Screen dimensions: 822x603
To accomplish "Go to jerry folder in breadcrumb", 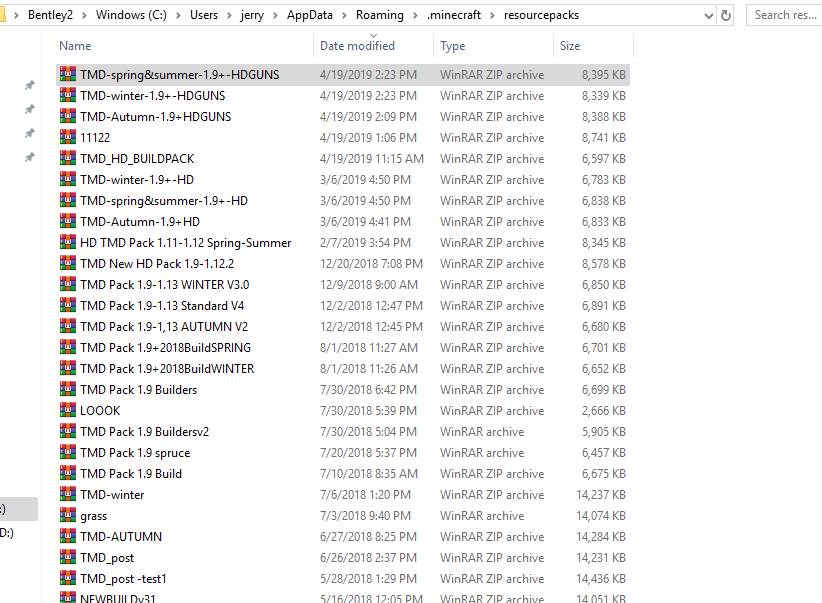I will 252,15.
